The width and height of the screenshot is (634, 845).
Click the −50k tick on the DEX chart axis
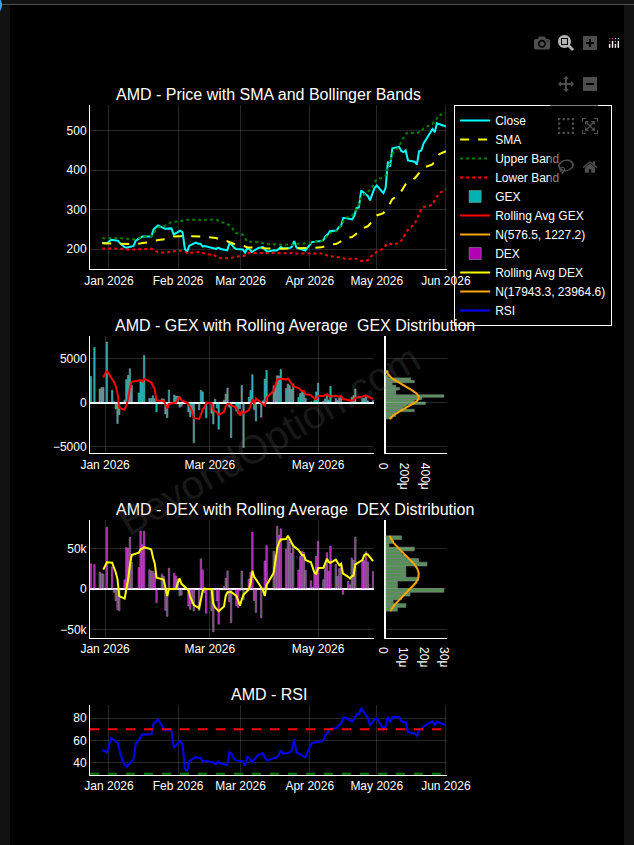[73, 631]
